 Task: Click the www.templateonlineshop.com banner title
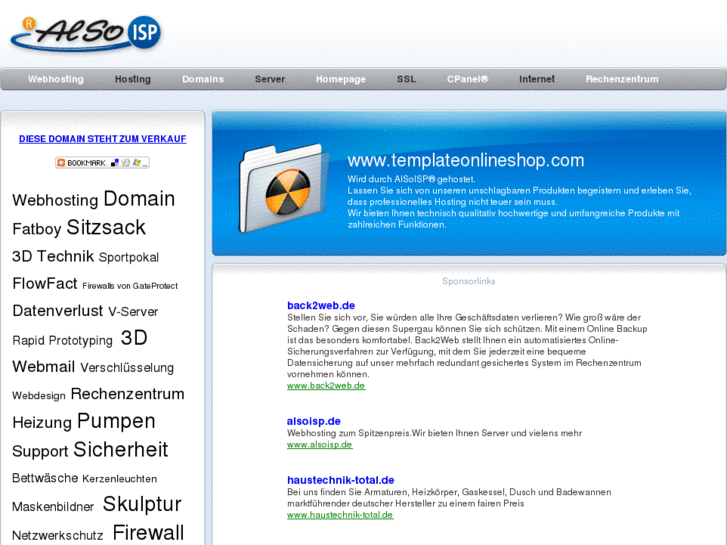[465, 160]
